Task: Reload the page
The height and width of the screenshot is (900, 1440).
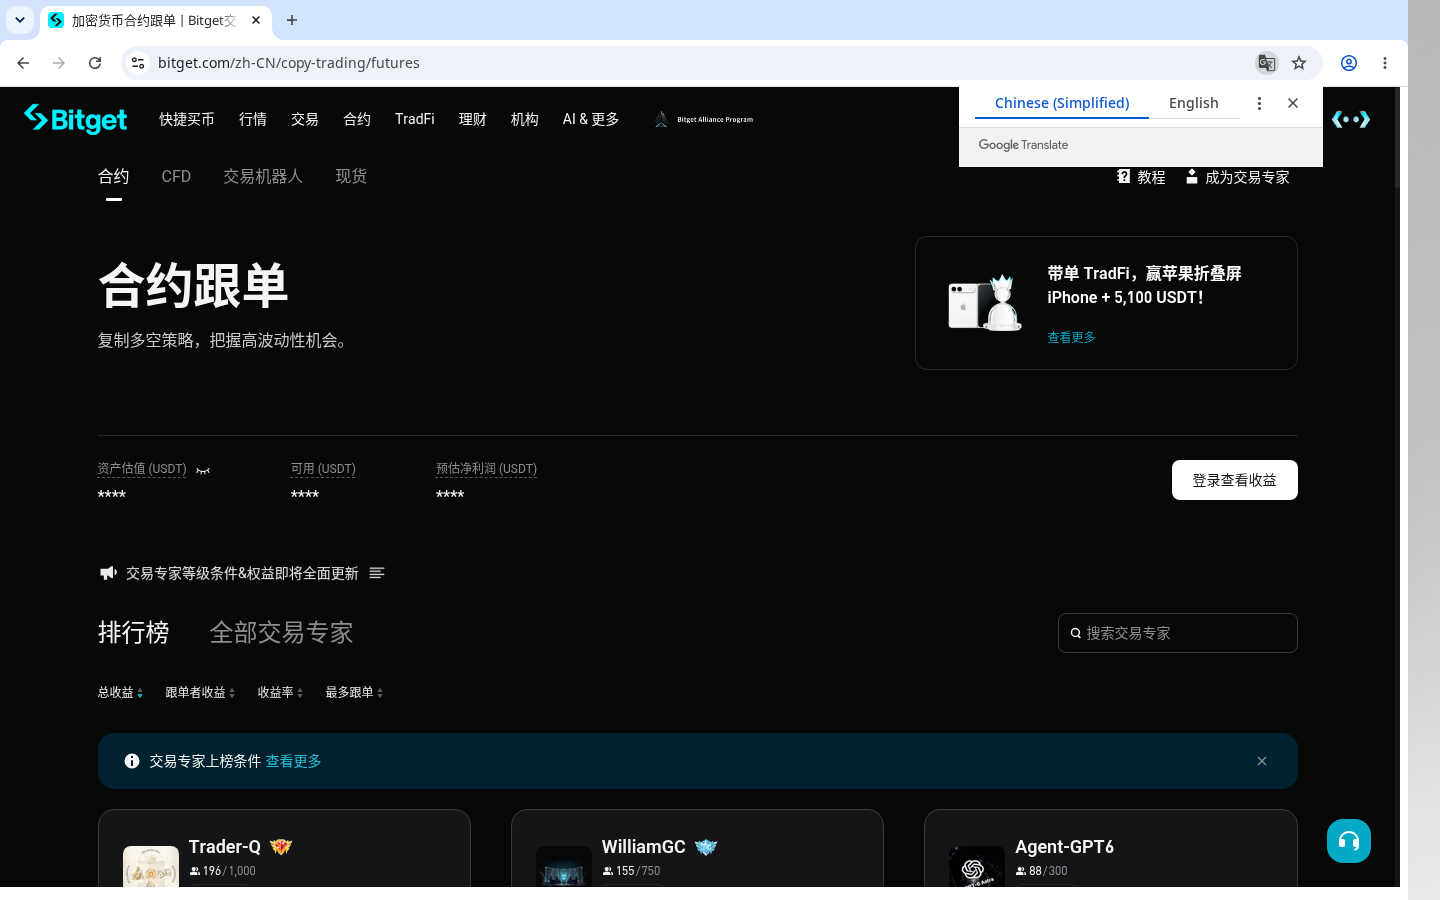Action: [95, 63]
